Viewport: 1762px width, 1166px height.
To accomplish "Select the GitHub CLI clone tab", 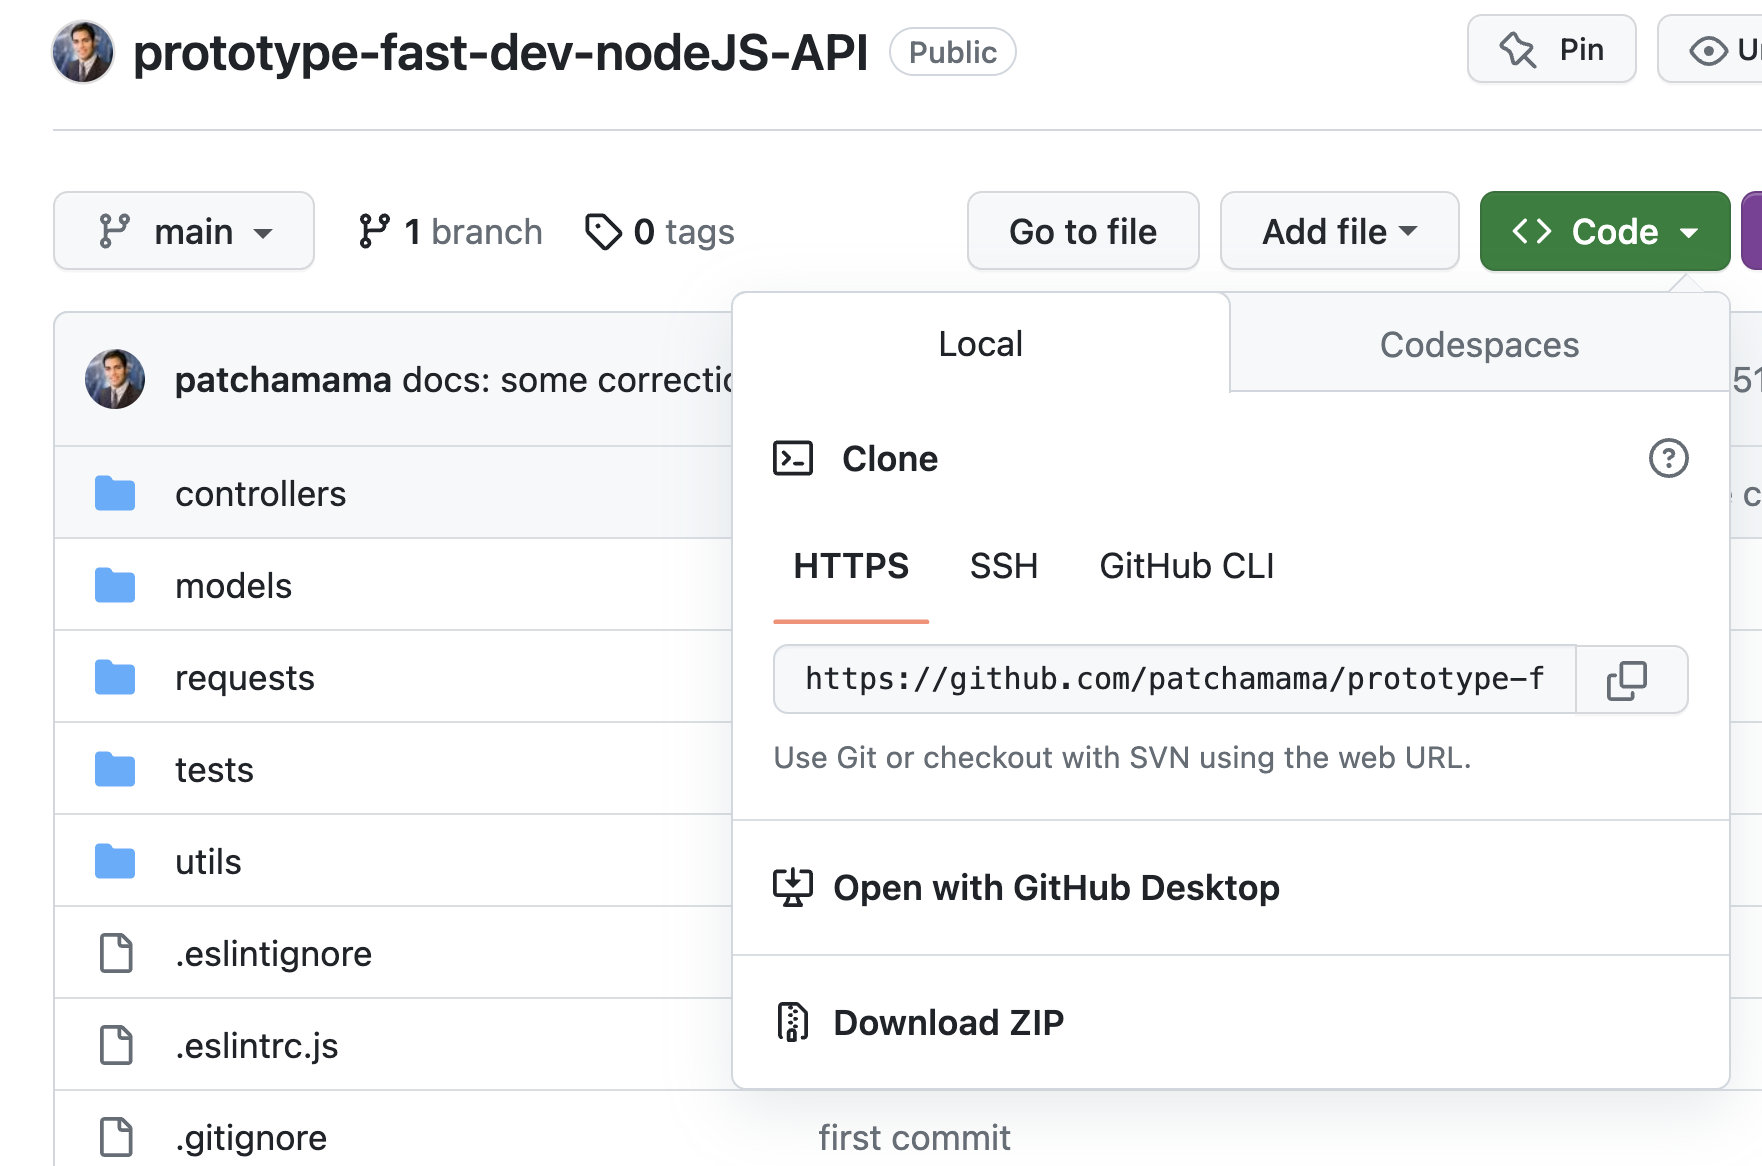I will (1187, 566).
